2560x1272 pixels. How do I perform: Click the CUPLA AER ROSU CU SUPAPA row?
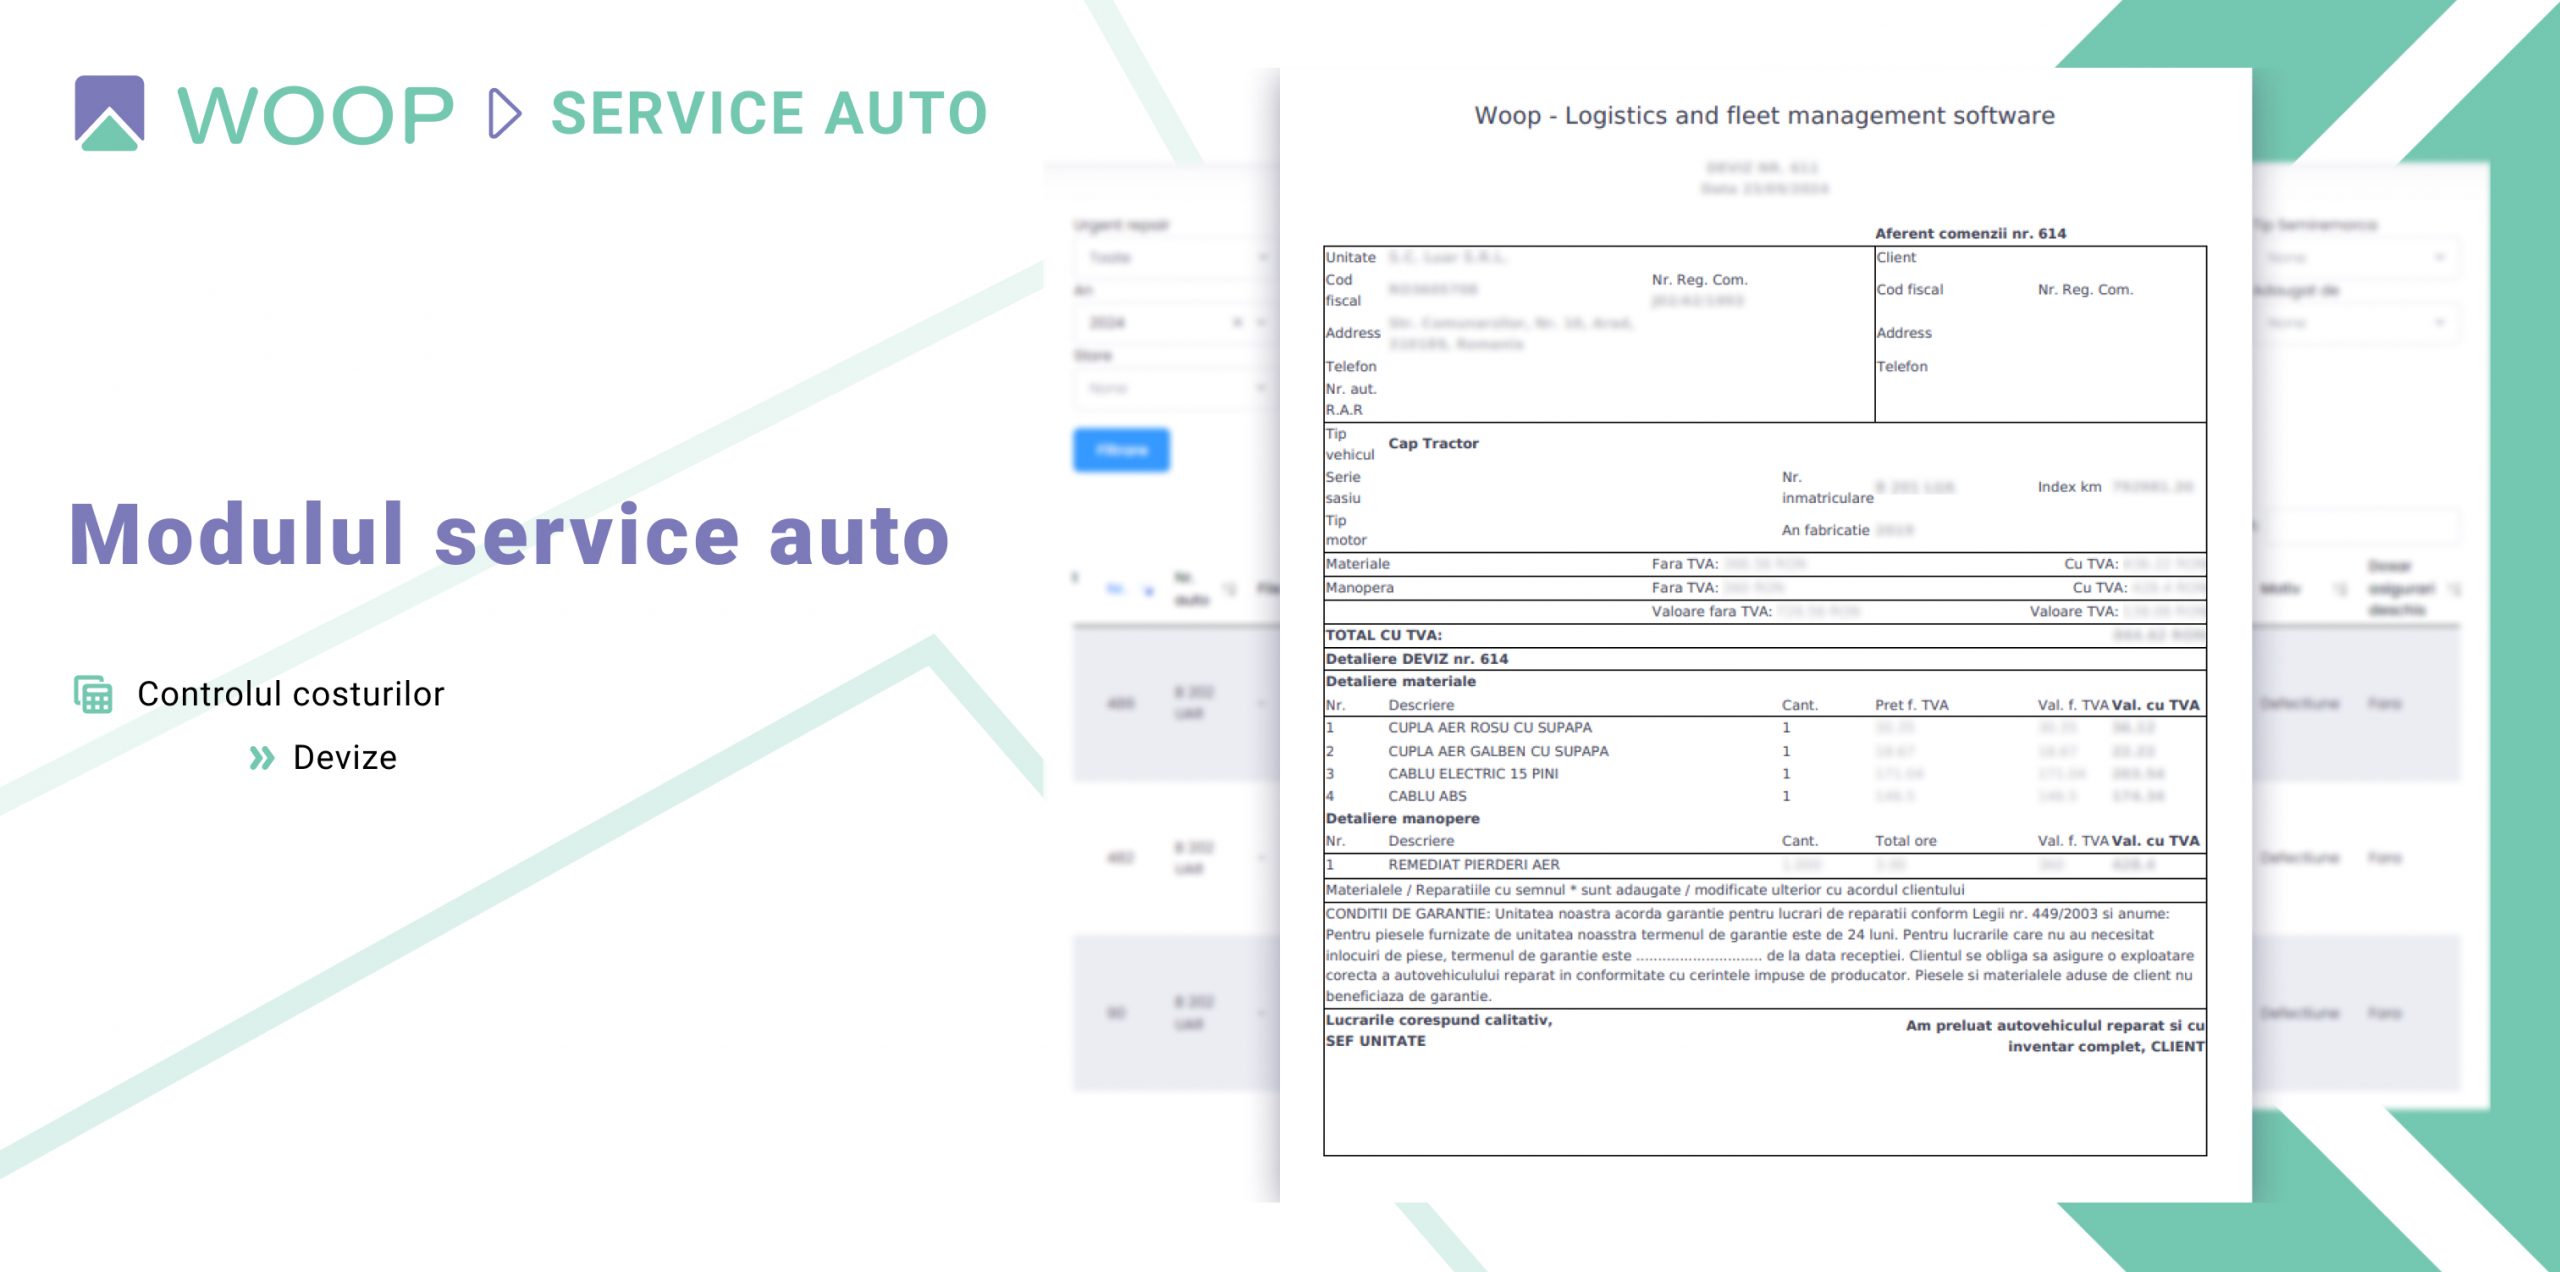click(x=1765, y=728)
